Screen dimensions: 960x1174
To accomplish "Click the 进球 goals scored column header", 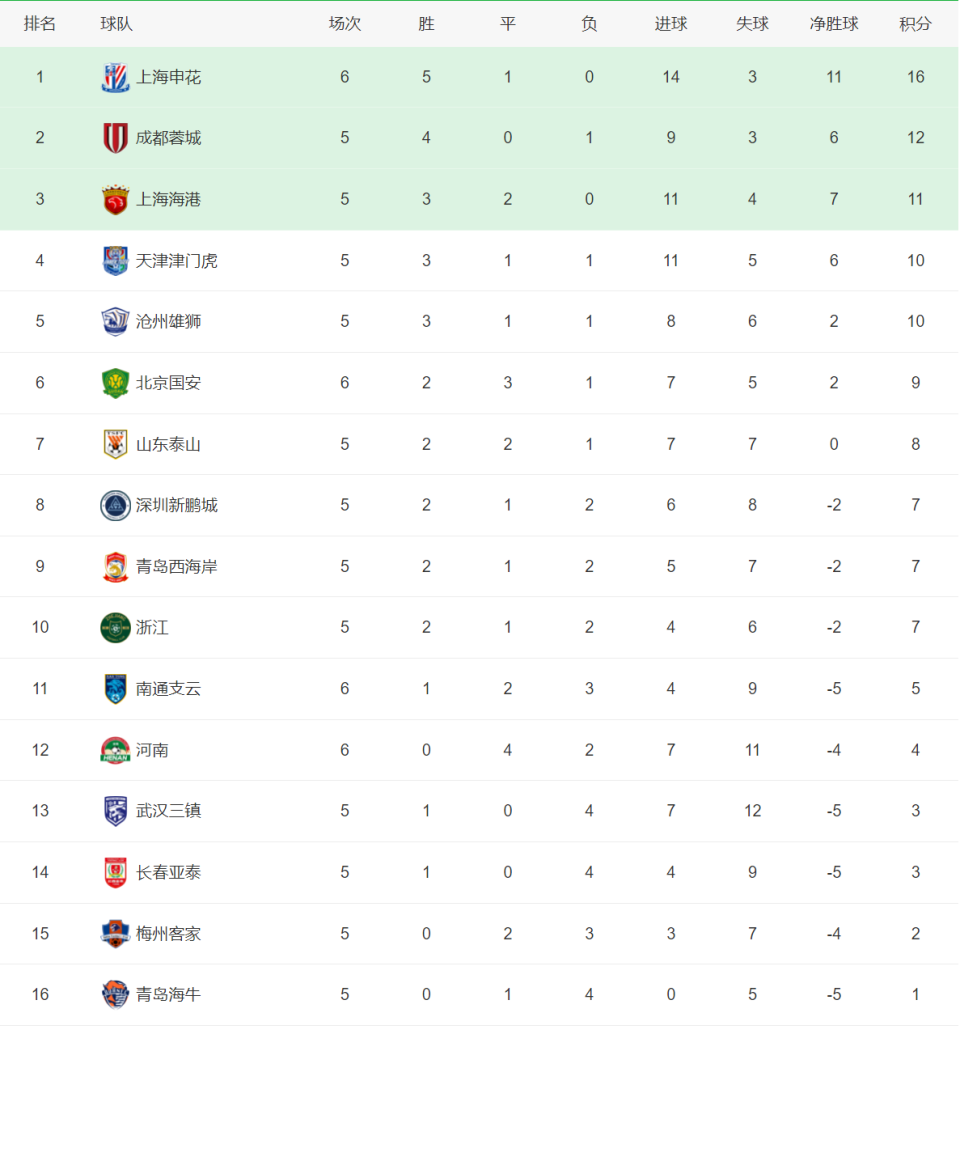I will point(671,24).
